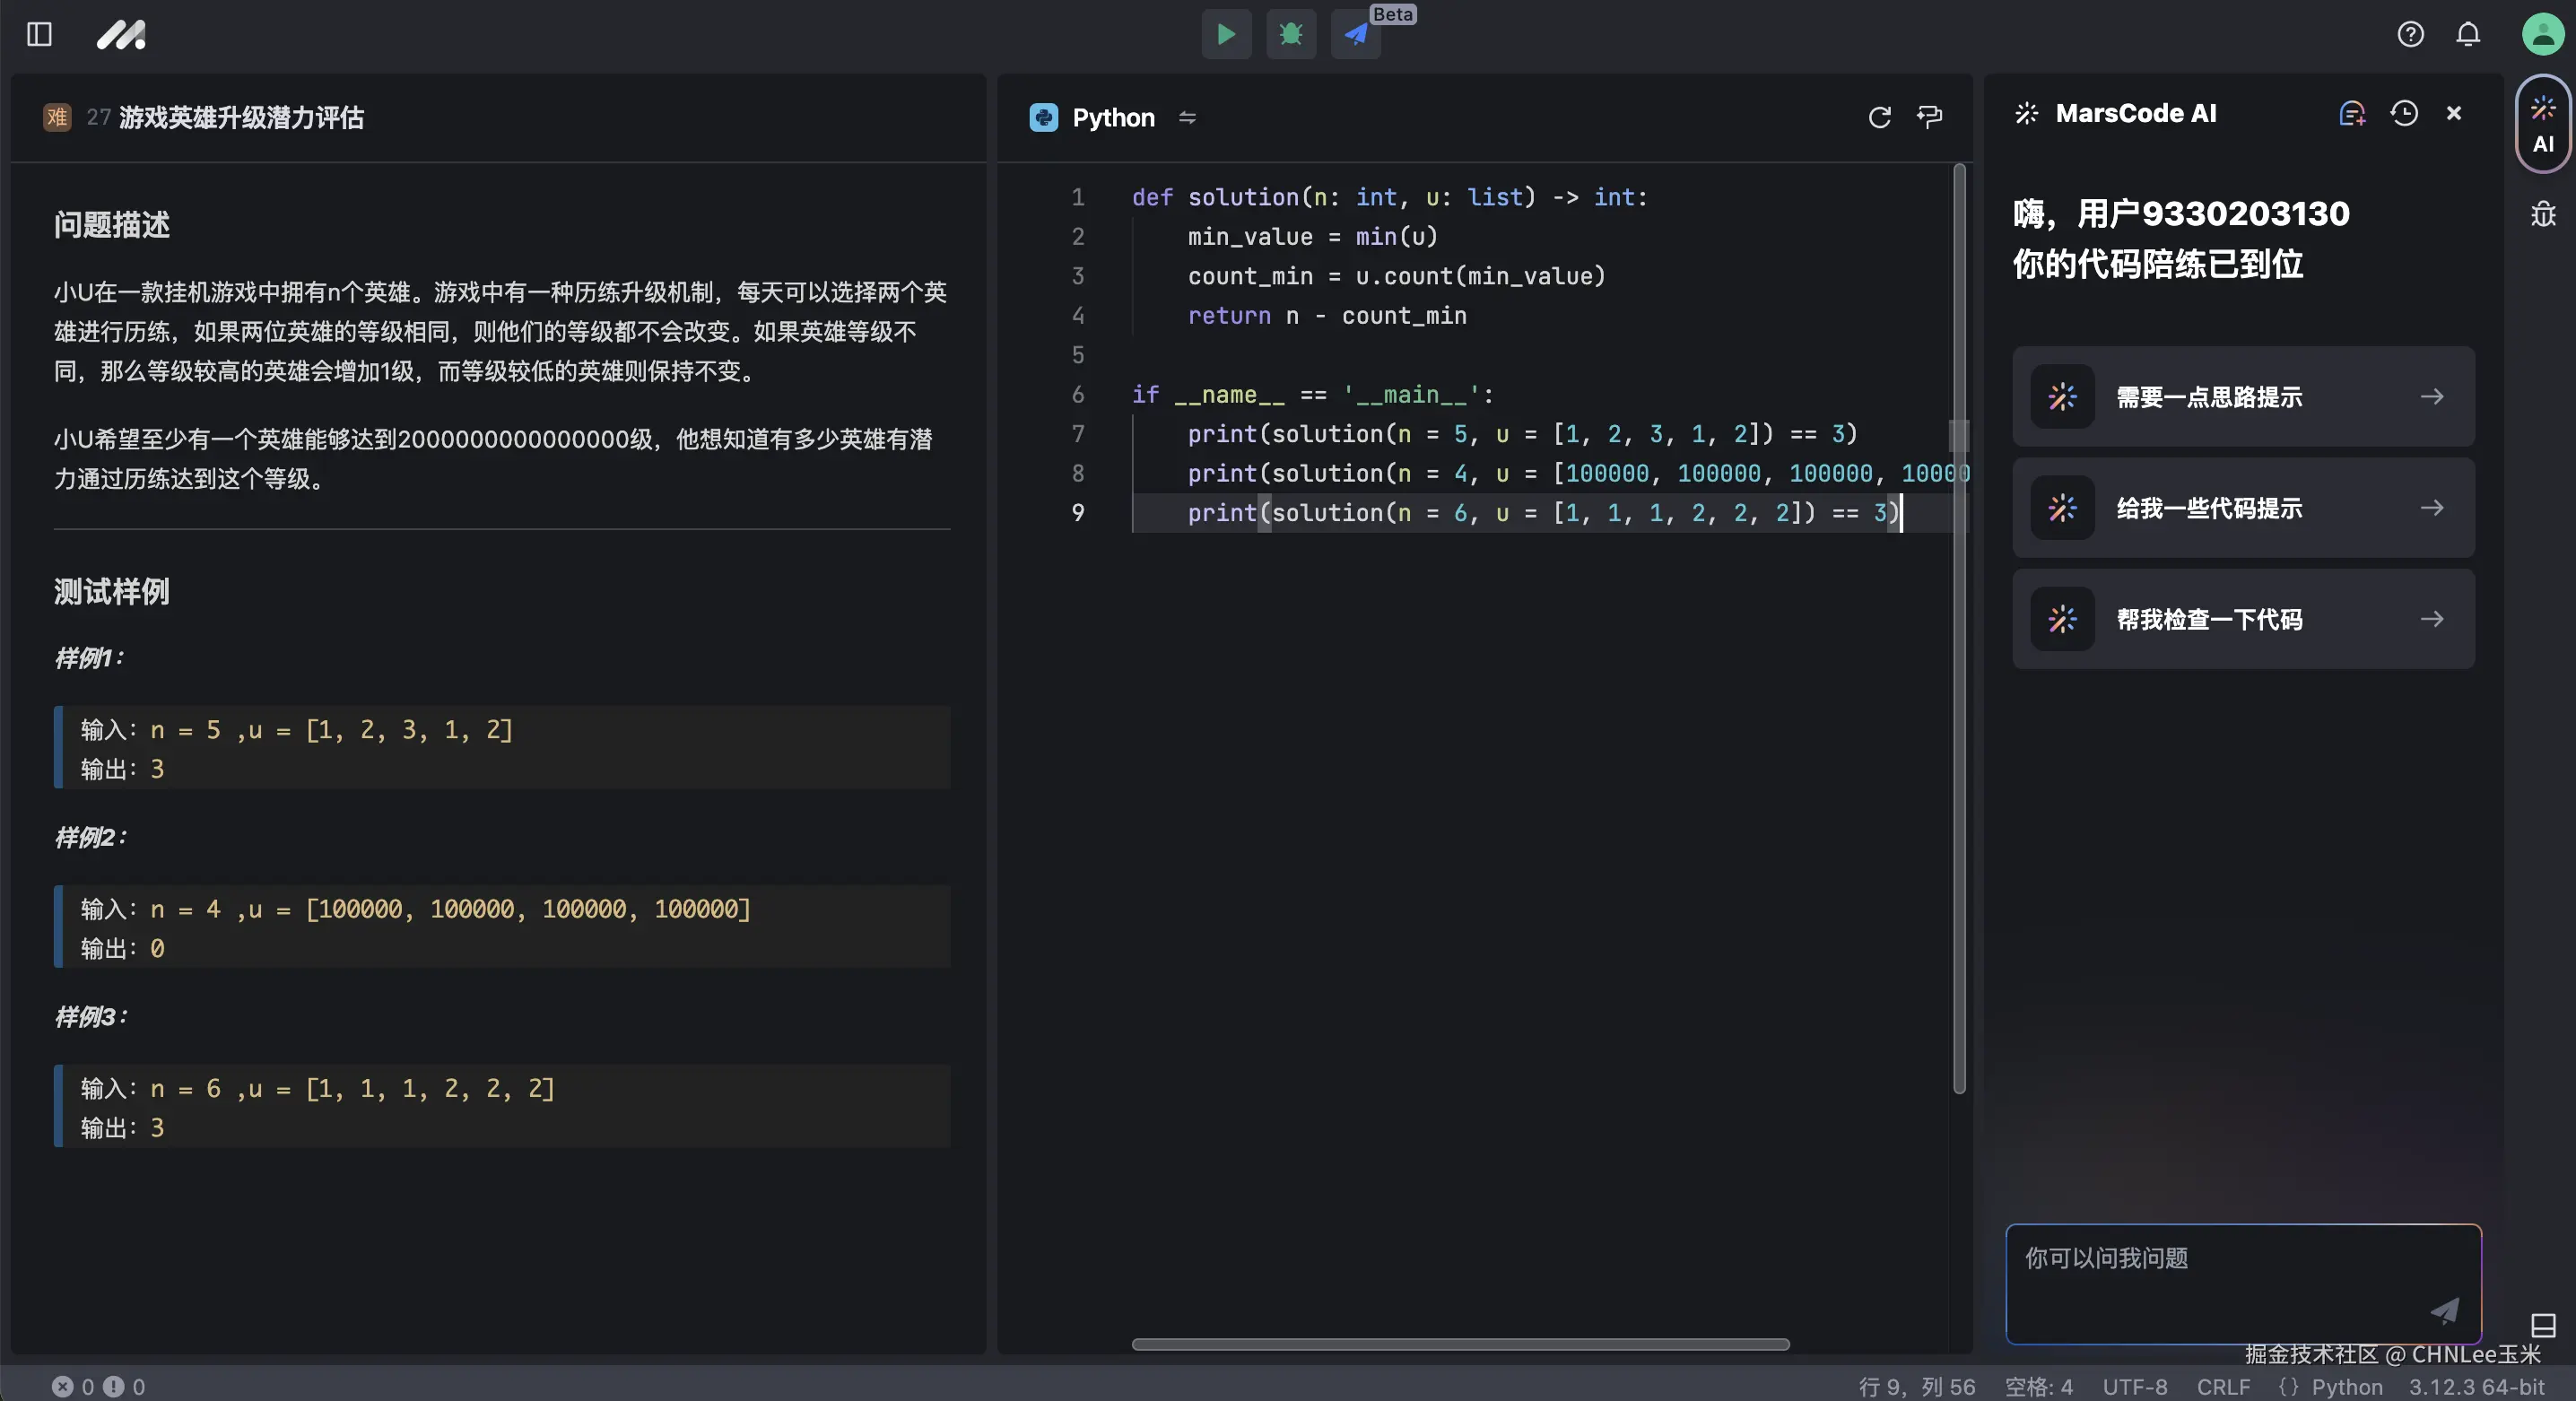Open MarsCode AI chat history
The width and height of the screenshot is (2576, 1401).
point(2404,114)
